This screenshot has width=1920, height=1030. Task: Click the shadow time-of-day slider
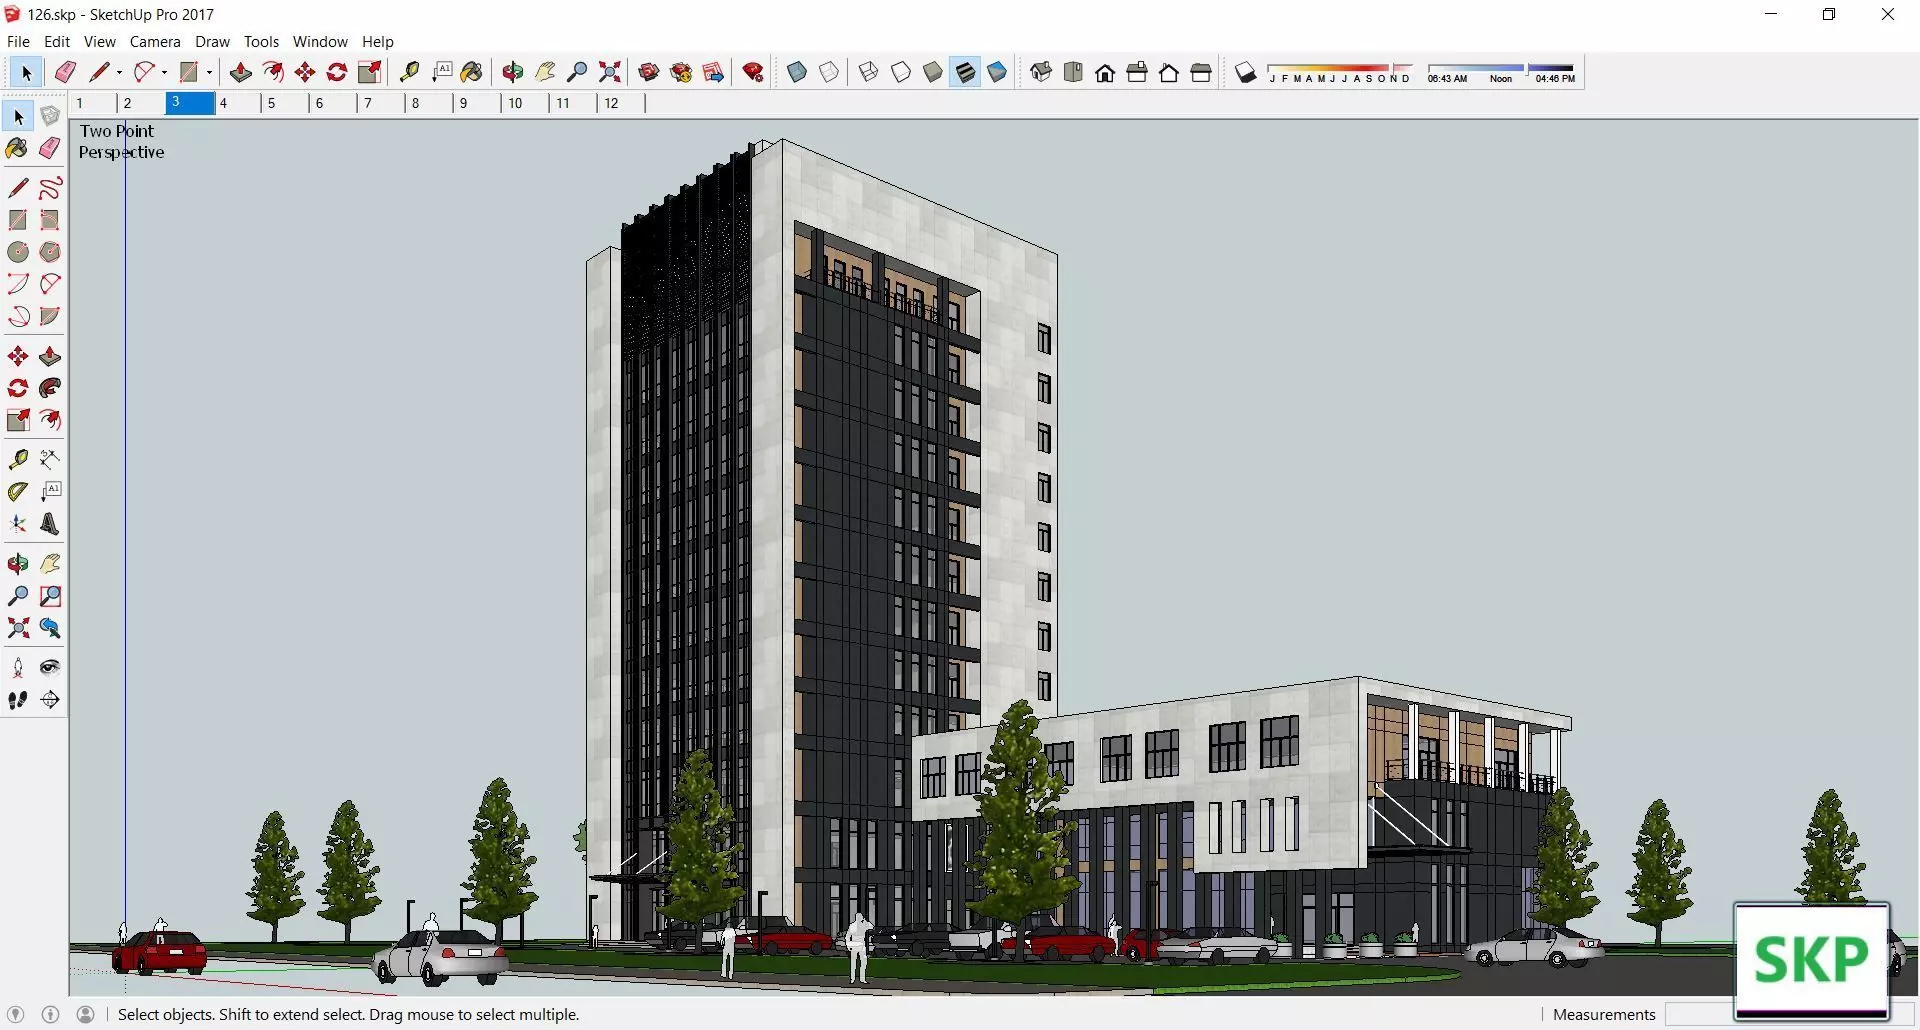[1501, 72]
